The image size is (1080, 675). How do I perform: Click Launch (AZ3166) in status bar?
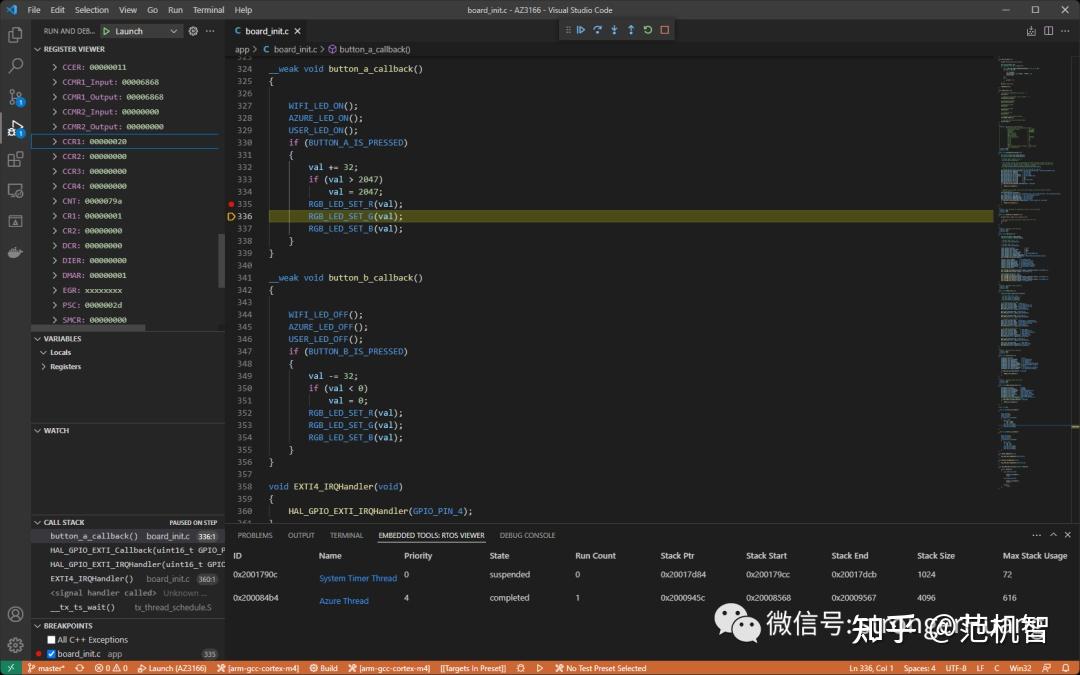click(x=172, y=668)
